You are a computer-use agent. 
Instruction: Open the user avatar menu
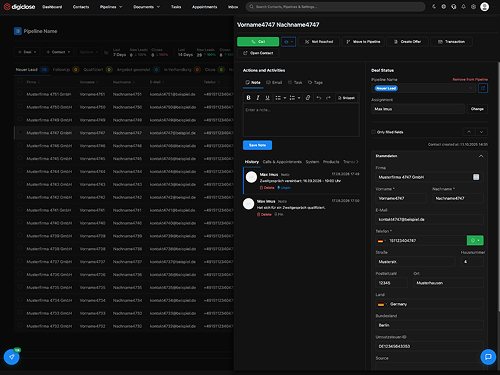(485, 7)
